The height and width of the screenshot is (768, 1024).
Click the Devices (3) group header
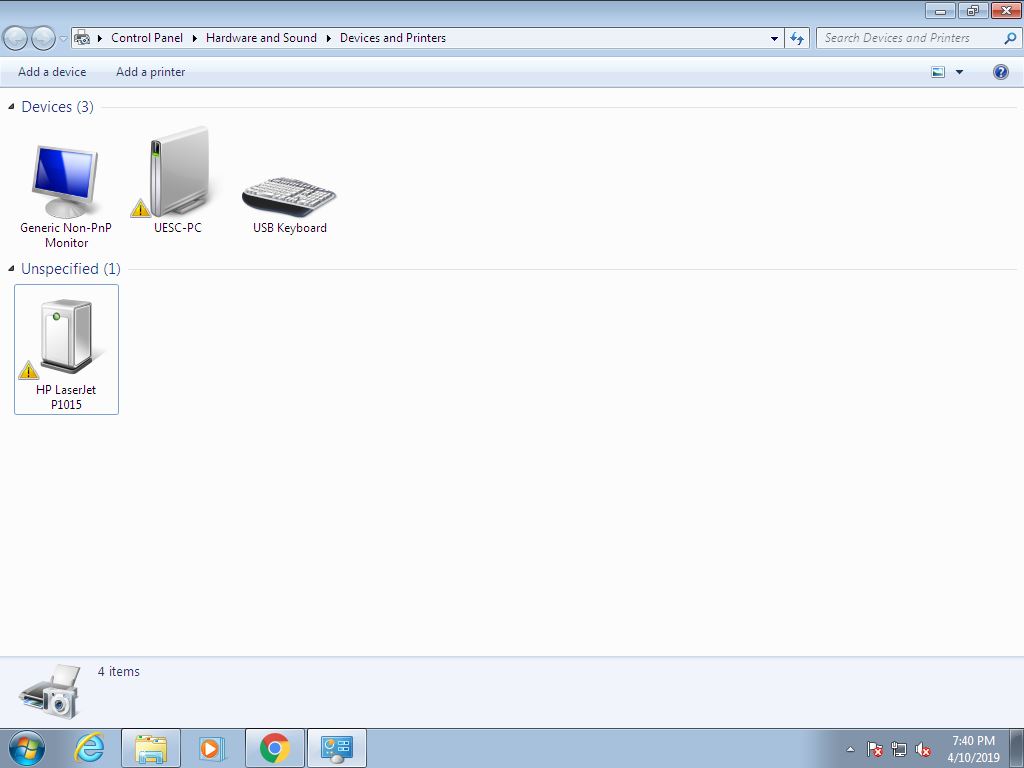57,106
